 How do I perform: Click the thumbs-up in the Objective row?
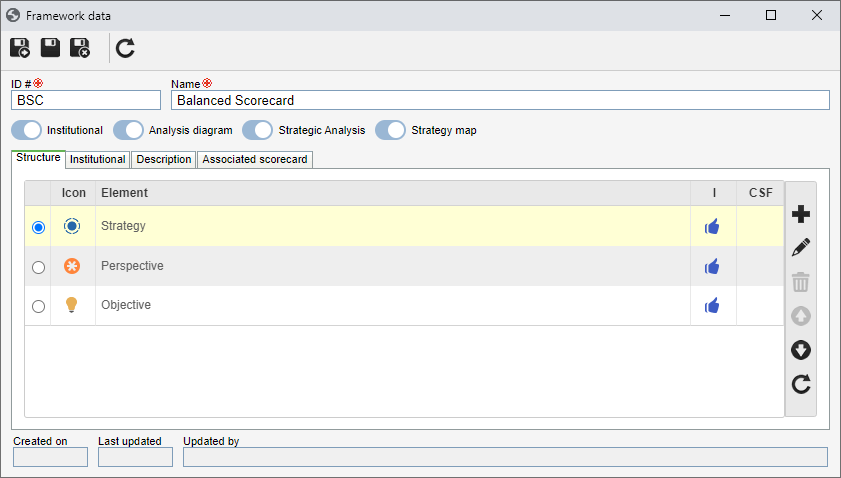pyautogui.click(x=712, y=306)
